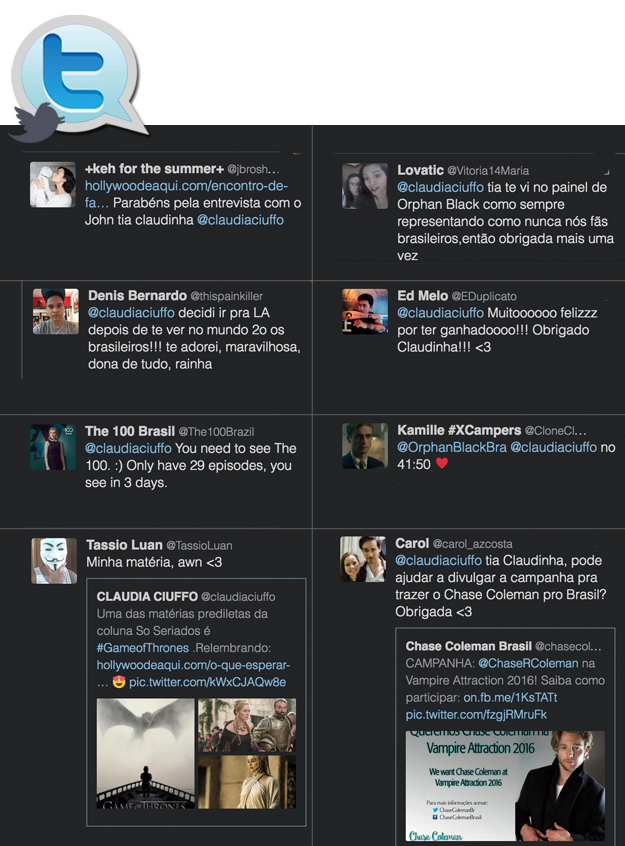625x846 pixels.
Task: Open the hollywoodeaqui.com/encontro-de-fa link
Action: (172, 194)
